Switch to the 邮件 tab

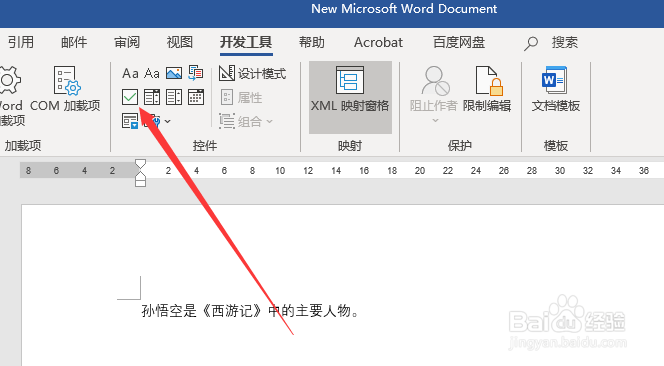tap(74, 42)
